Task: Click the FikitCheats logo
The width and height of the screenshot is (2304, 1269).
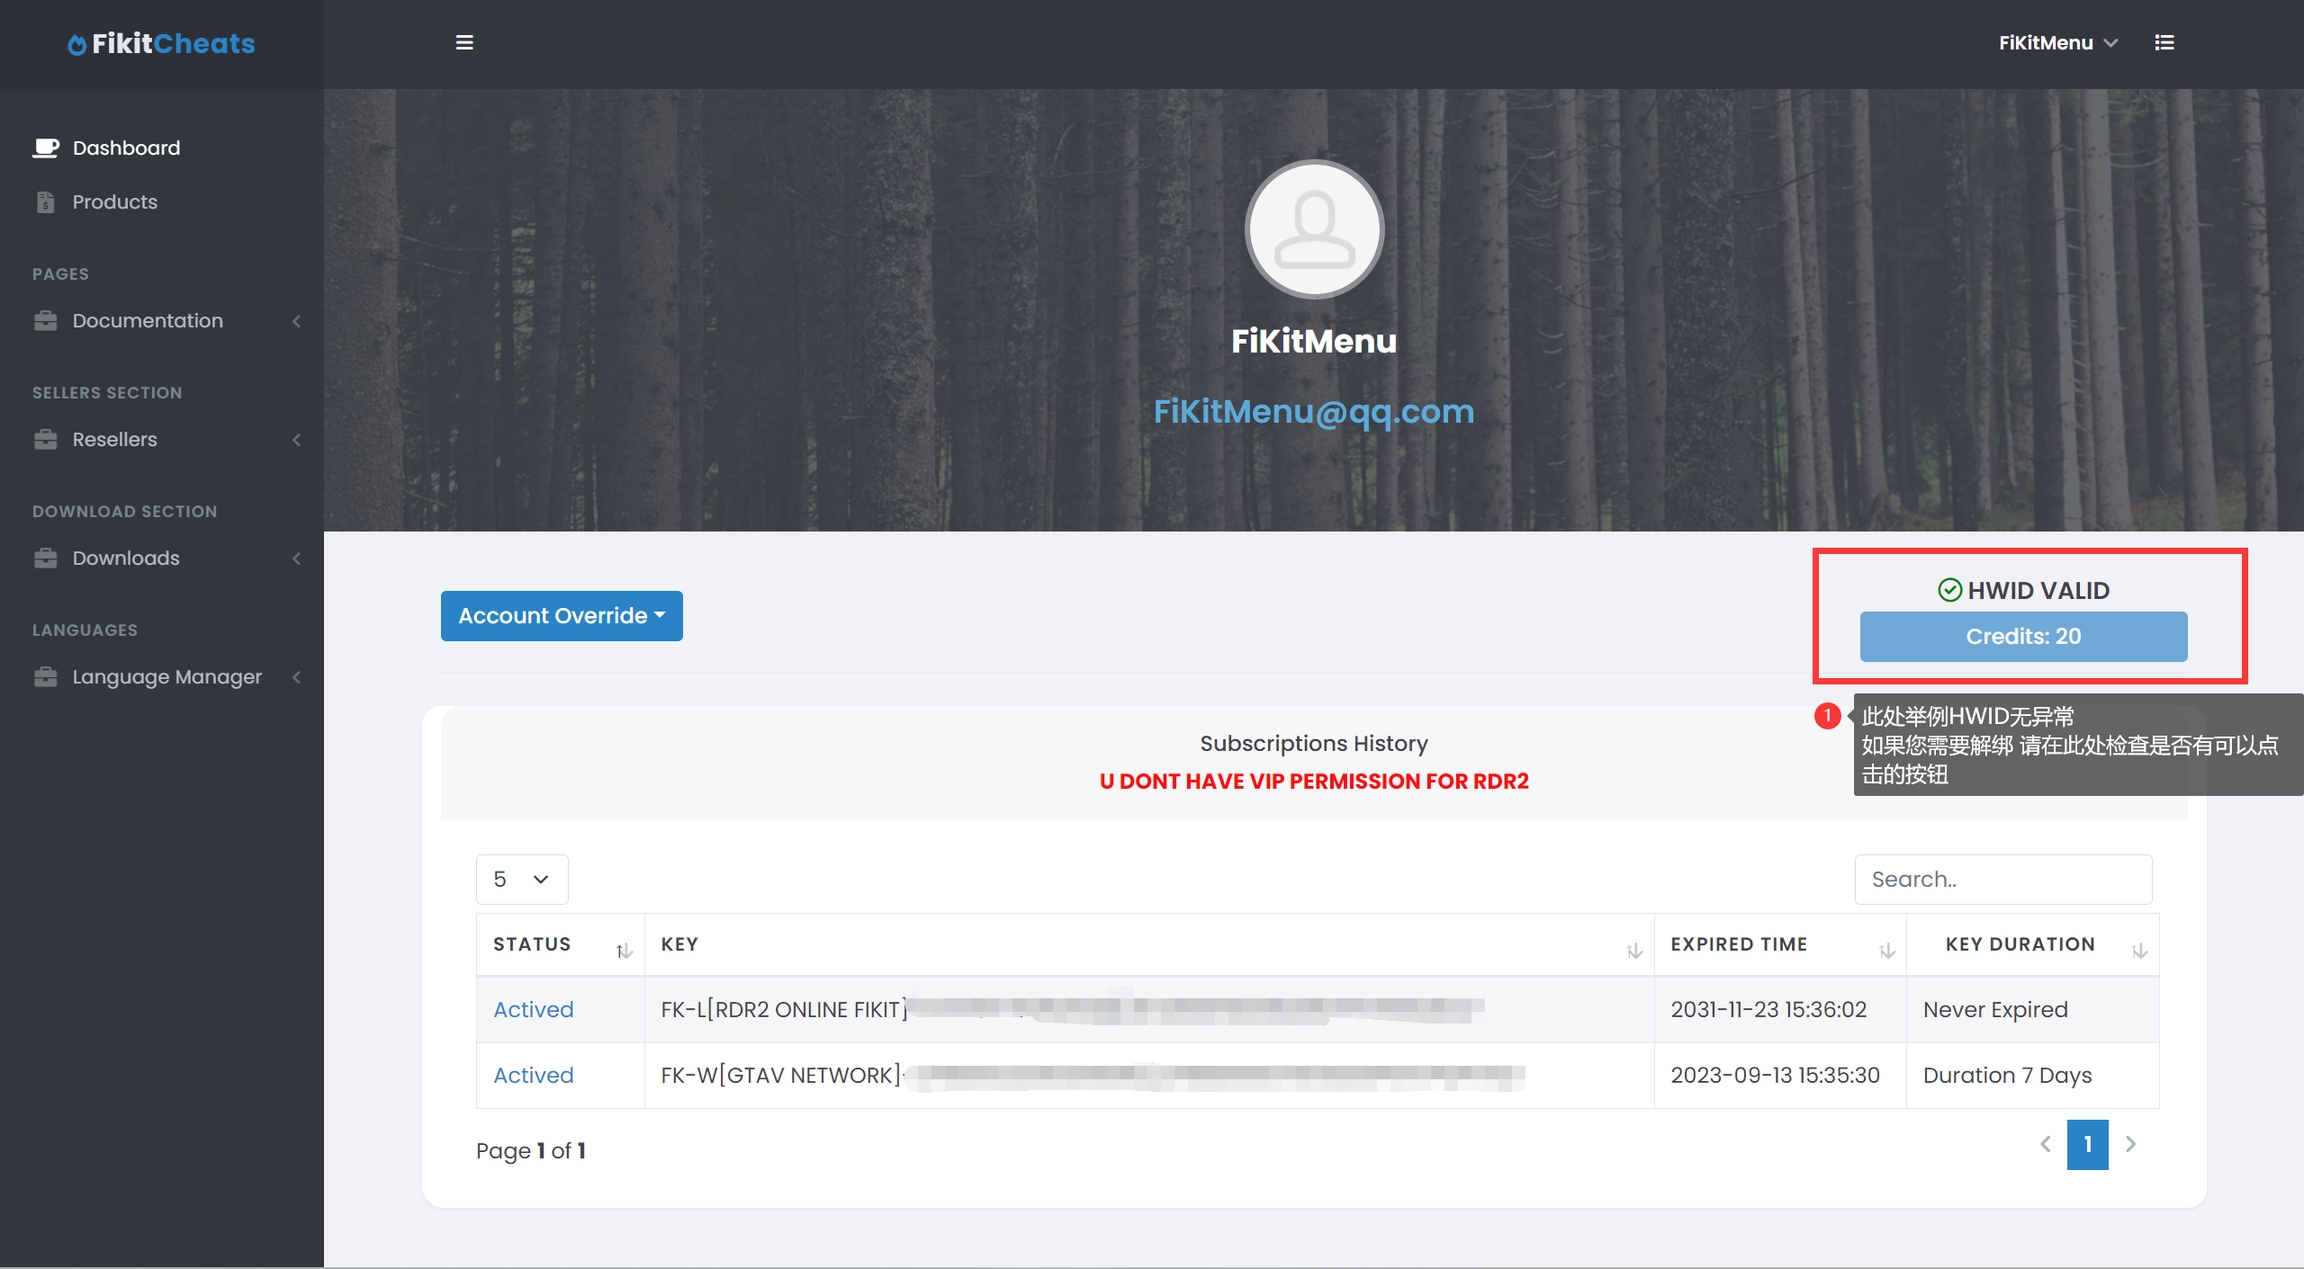Action: coord(161,44)
